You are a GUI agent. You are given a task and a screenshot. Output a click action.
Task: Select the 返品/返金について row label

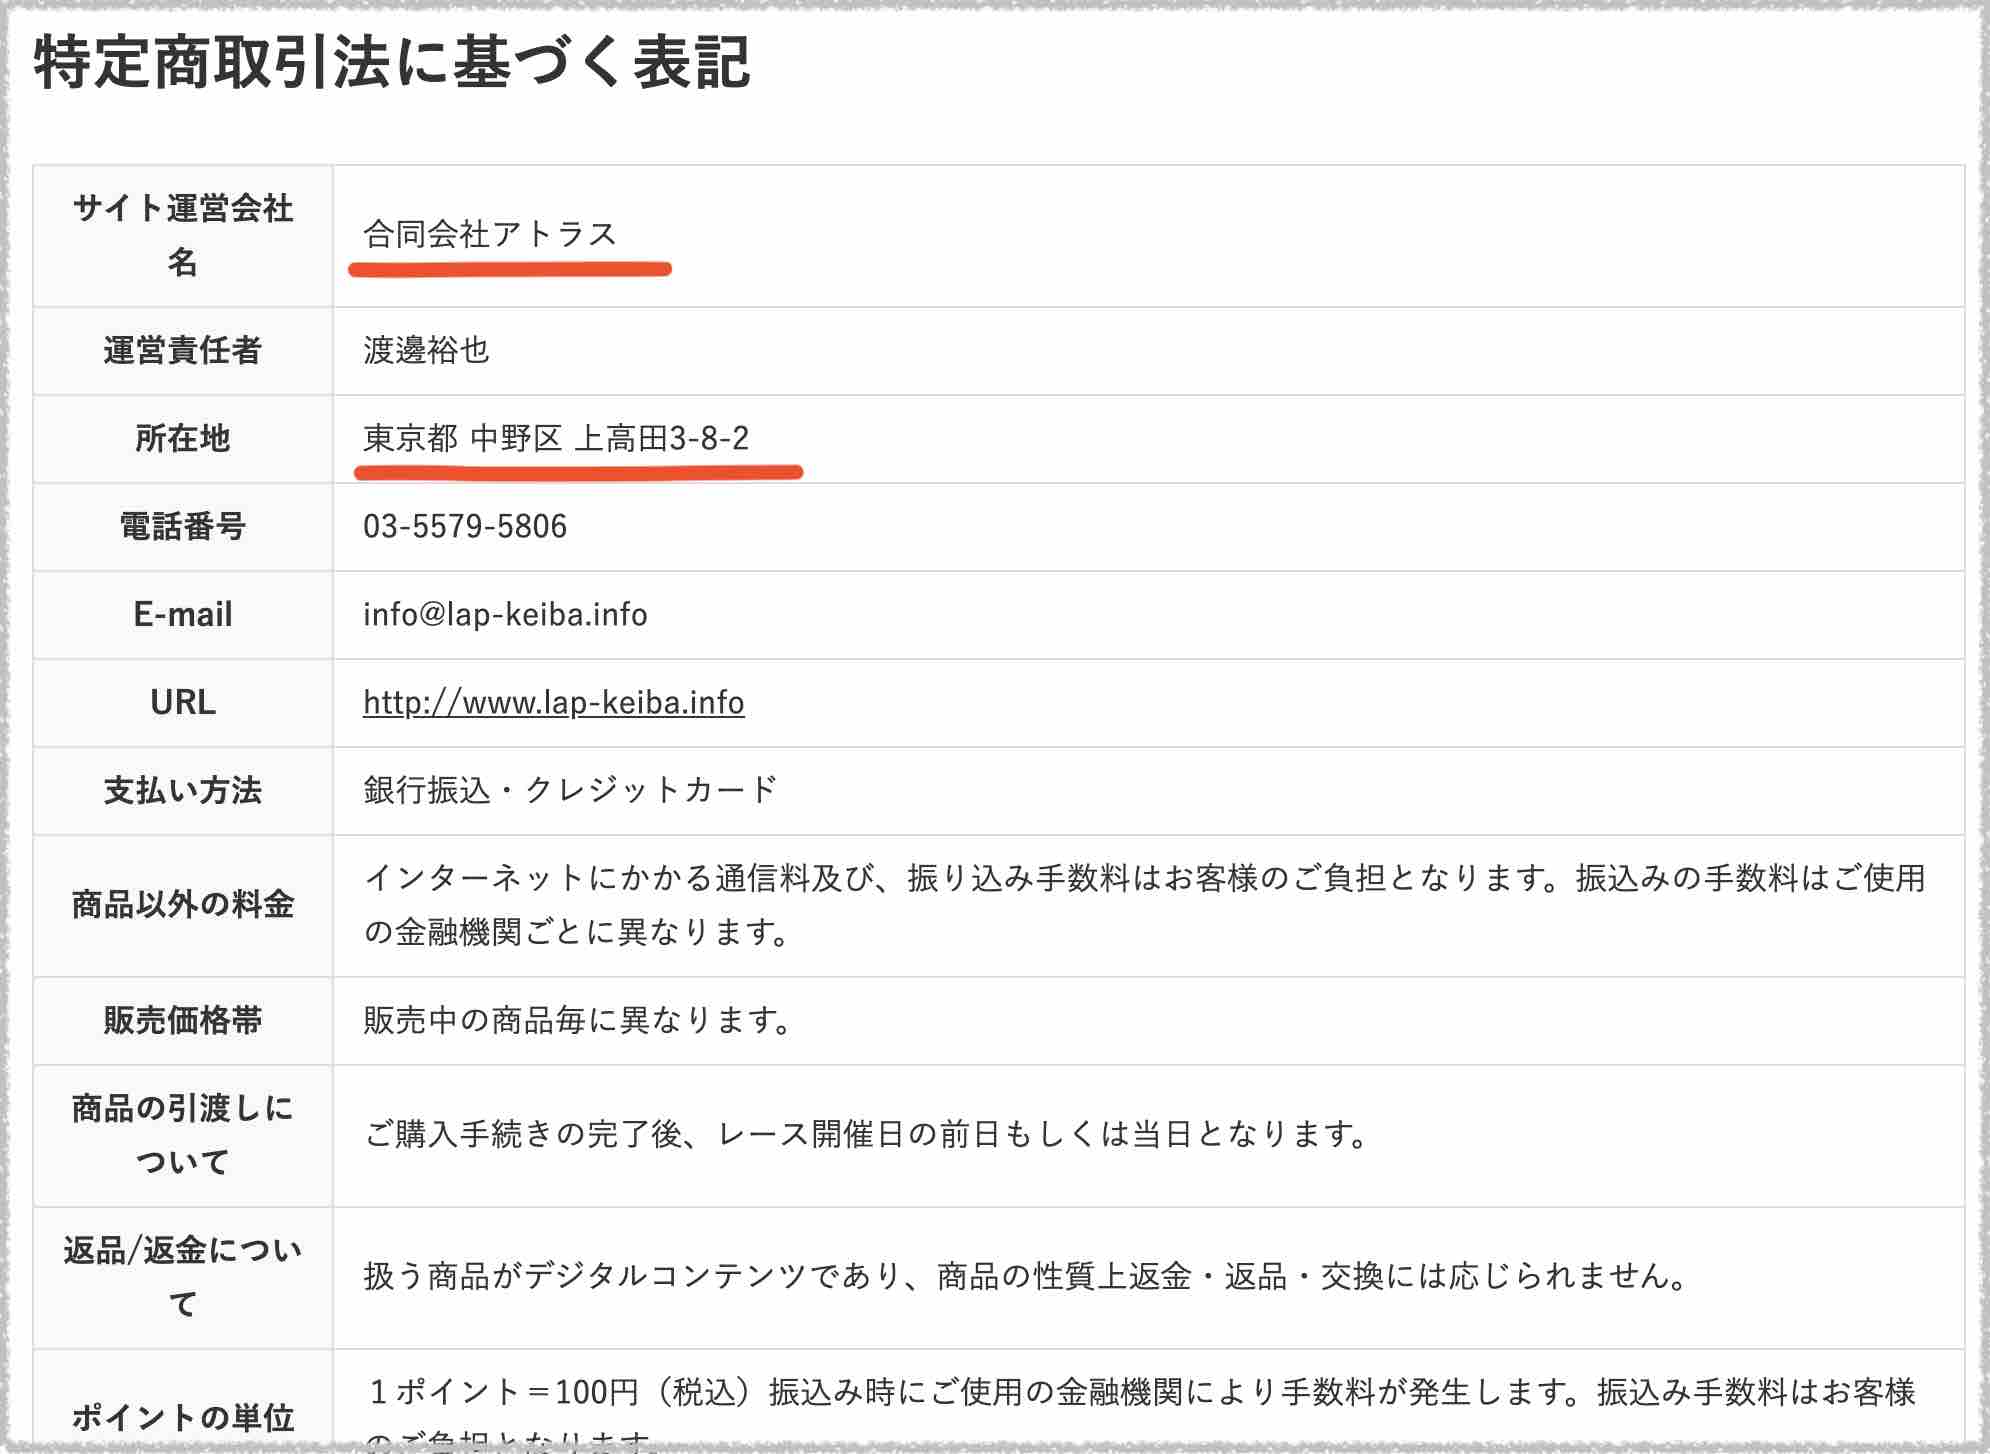(182, 1273)
